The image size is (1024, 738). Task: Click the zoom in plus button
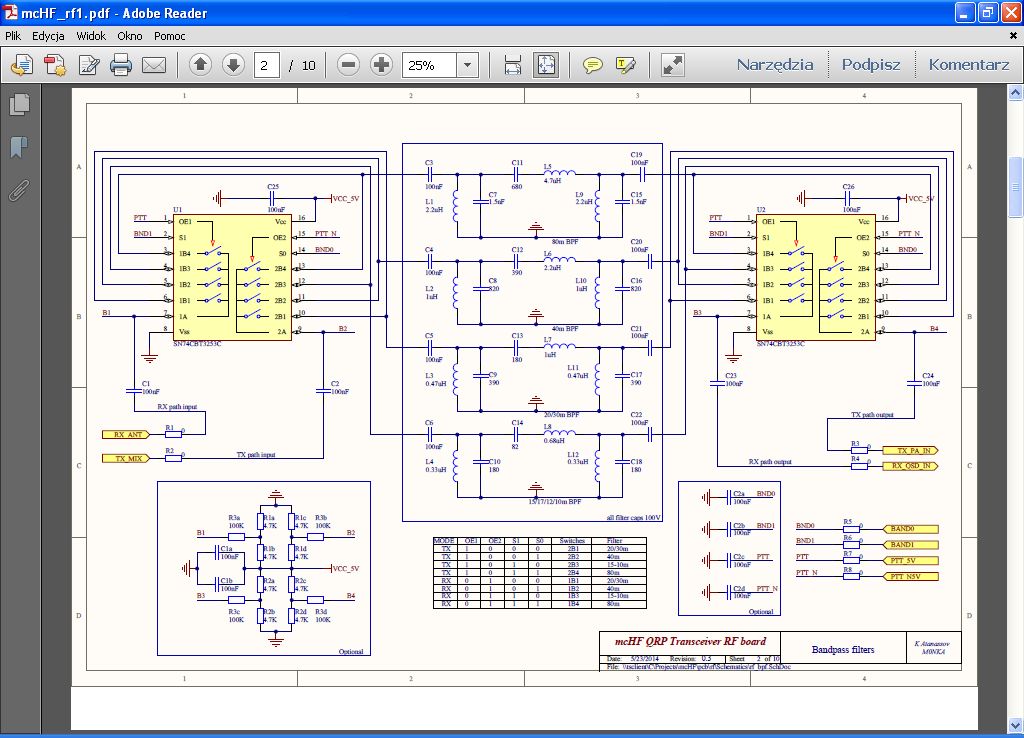(x=381, y=66)
